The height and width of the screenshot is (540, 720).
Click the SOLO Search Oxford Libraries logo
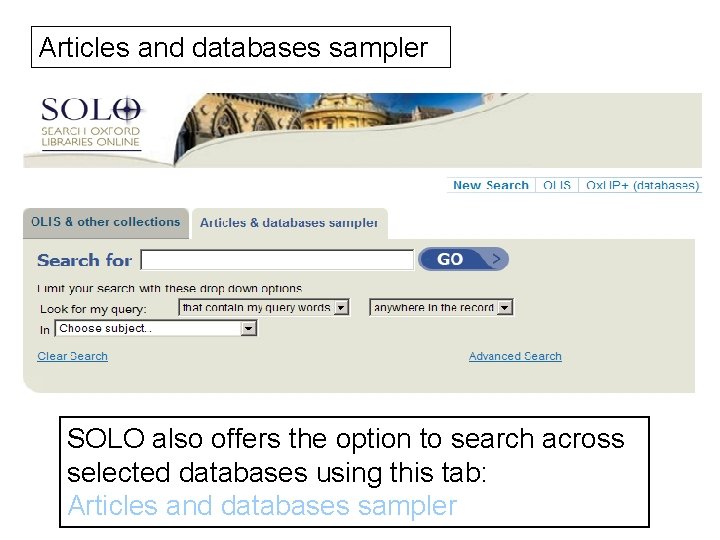pos(91,123)
